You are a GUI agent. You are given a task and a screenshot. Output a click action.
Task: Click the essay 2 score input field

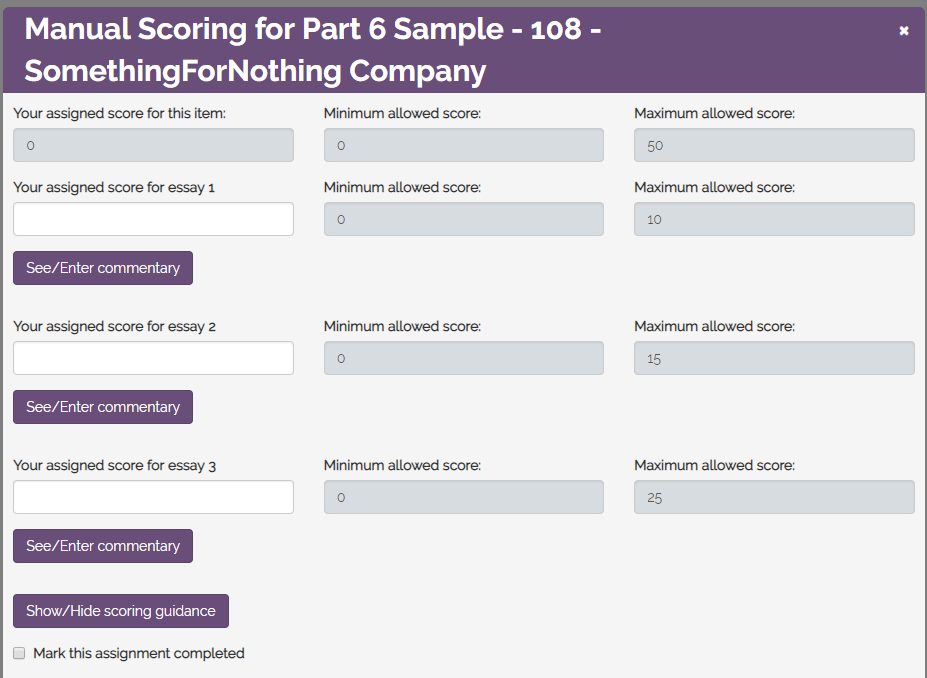coord(152,357)
